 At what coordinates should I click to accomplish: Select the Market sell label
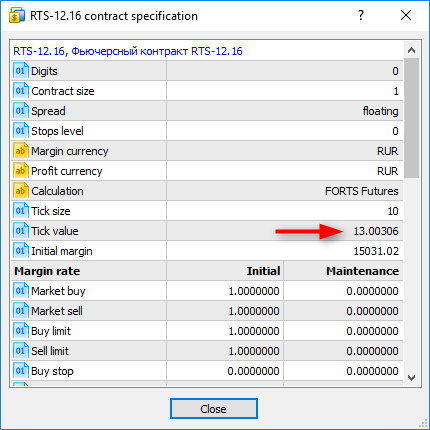pyautogui.click(x=57, y=311)
